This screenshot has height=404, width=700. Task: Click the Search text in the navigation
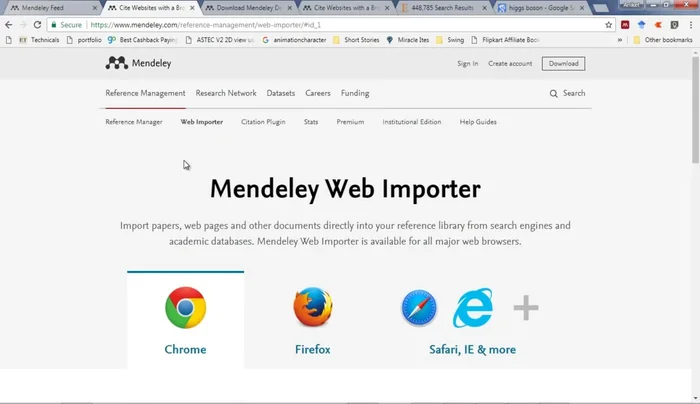[x=574, y=93]
